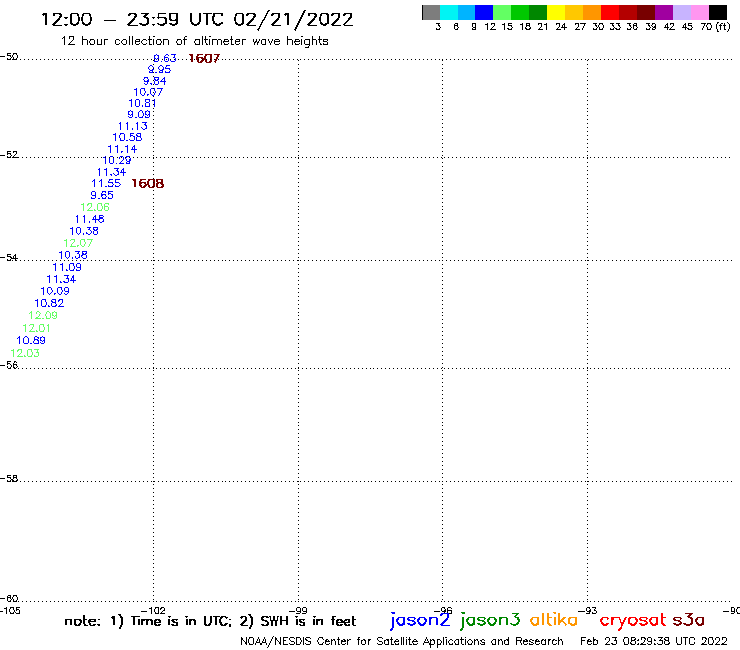The image size is (740, 650).
Task: Click the -52 latitude axis label
Action: point(9,155)
